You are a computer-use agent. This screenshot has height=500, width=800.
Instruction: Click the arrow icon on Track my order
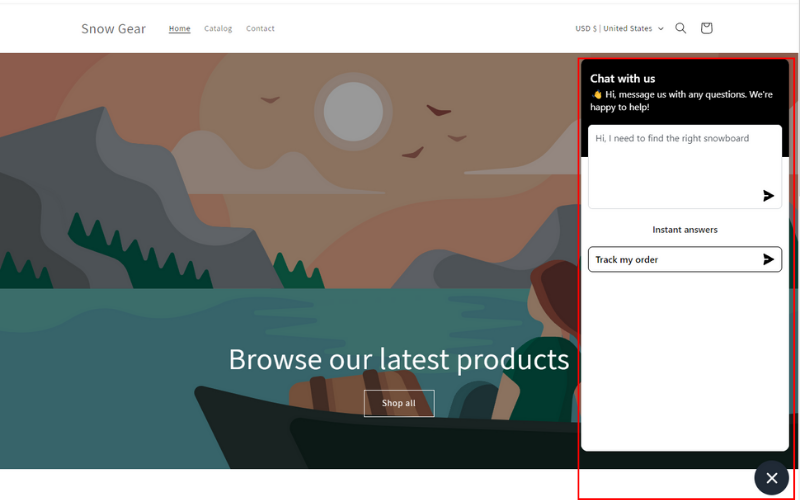768,259
